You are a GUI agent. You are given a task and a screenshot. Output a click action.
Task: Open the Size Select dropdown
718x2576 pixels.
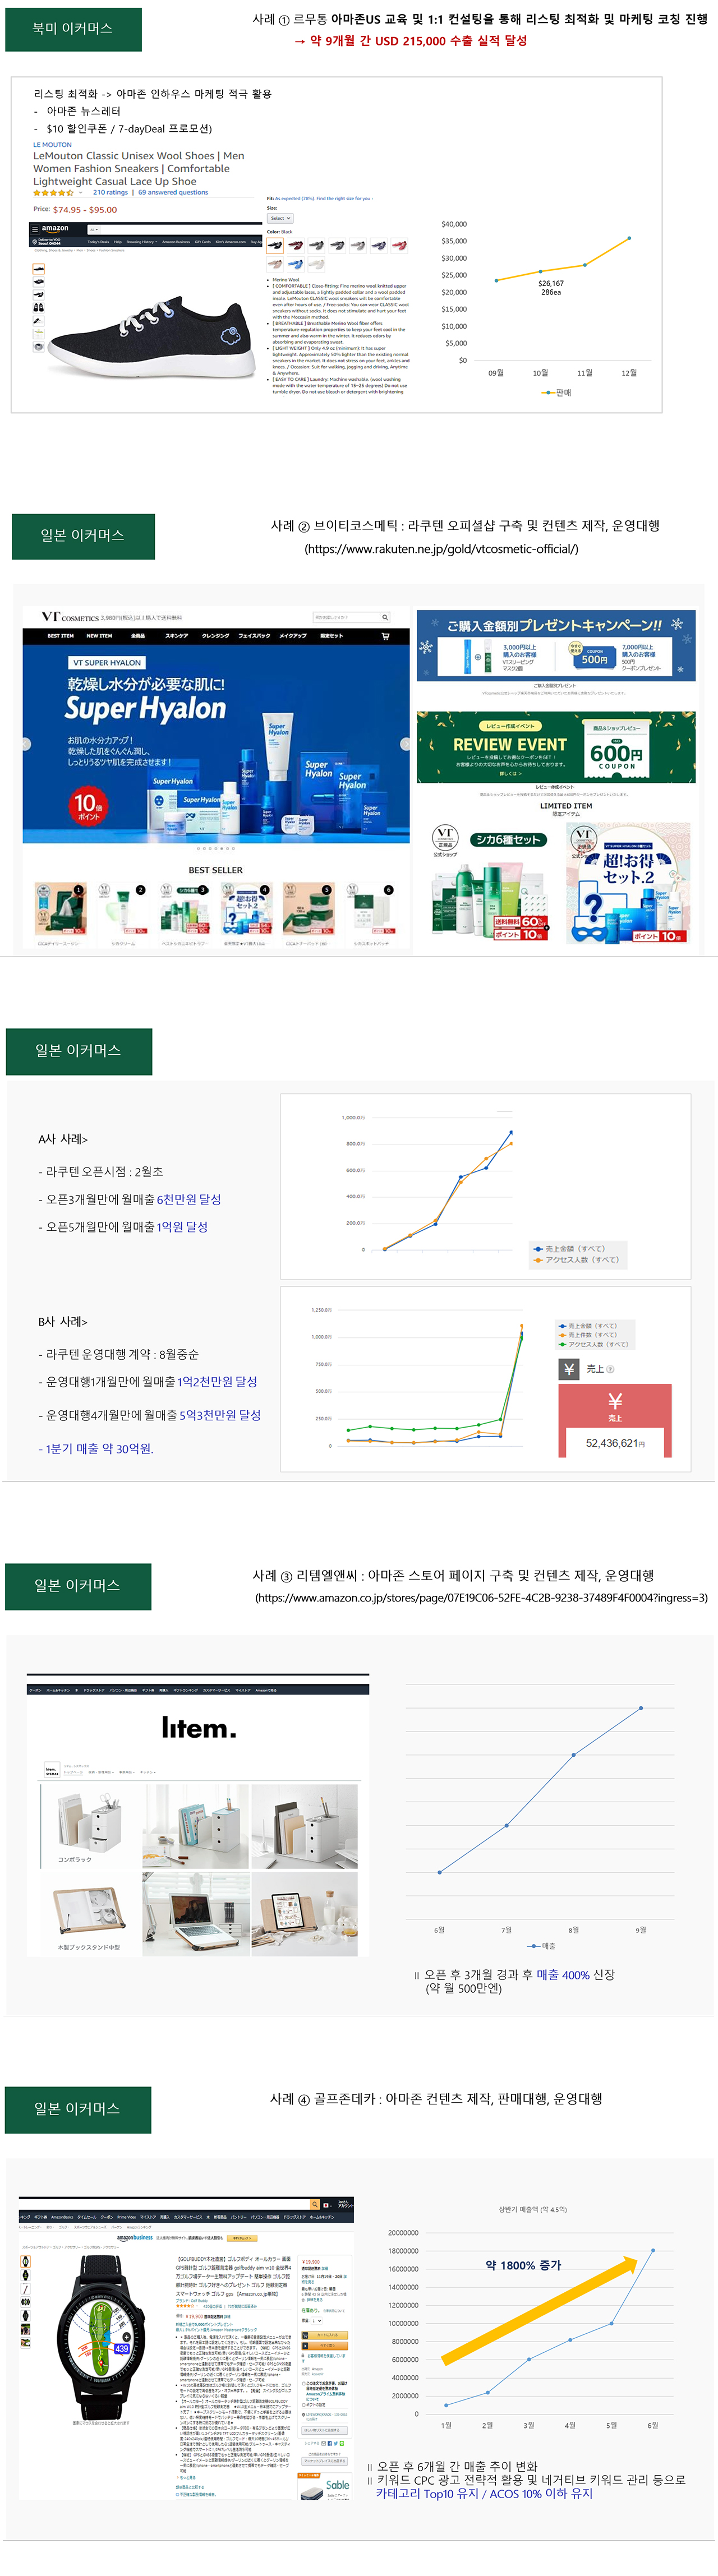coord(280,218)
